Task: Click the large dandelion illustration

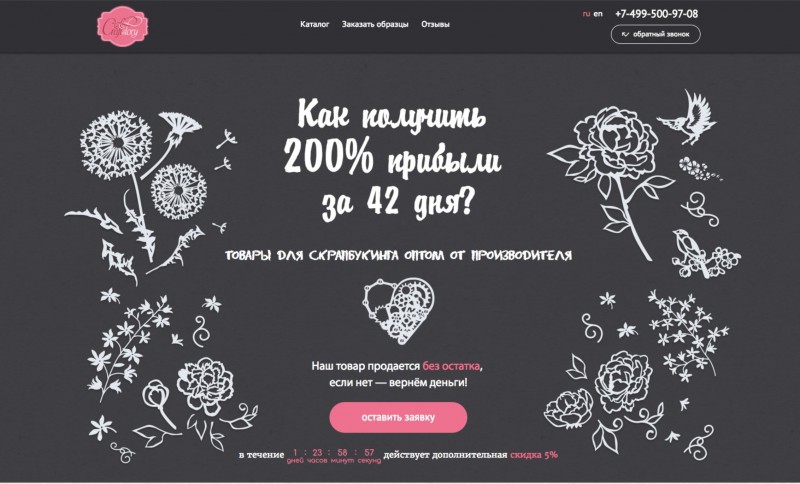Action: (116, 145)
